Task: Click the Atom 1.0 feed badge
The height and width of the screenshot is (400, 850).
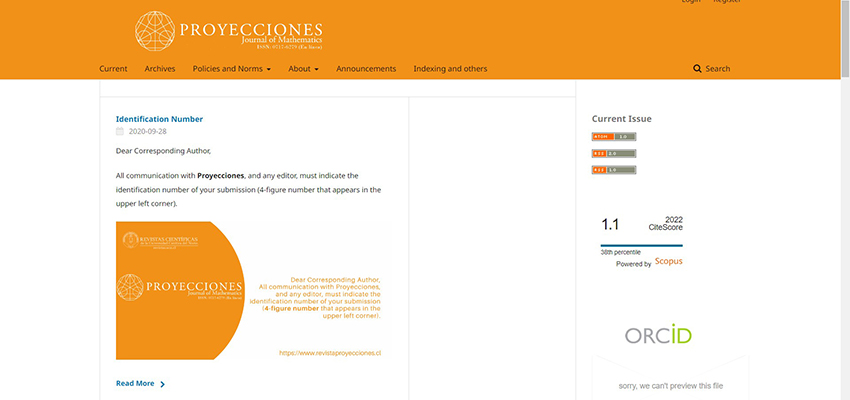Action: pyautogui.click(x=614, y=137)
